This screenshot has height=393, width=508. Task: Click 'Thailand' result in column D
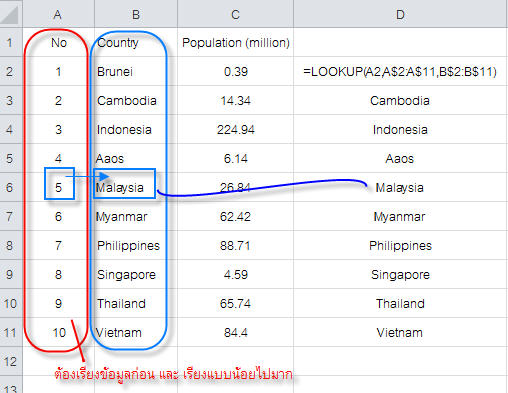(401, 303)
